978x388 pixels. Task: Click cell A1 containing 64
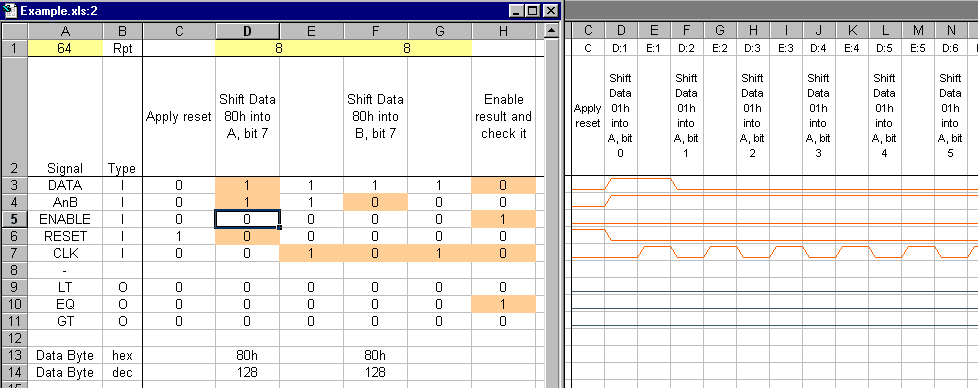[x=65, y=48]
